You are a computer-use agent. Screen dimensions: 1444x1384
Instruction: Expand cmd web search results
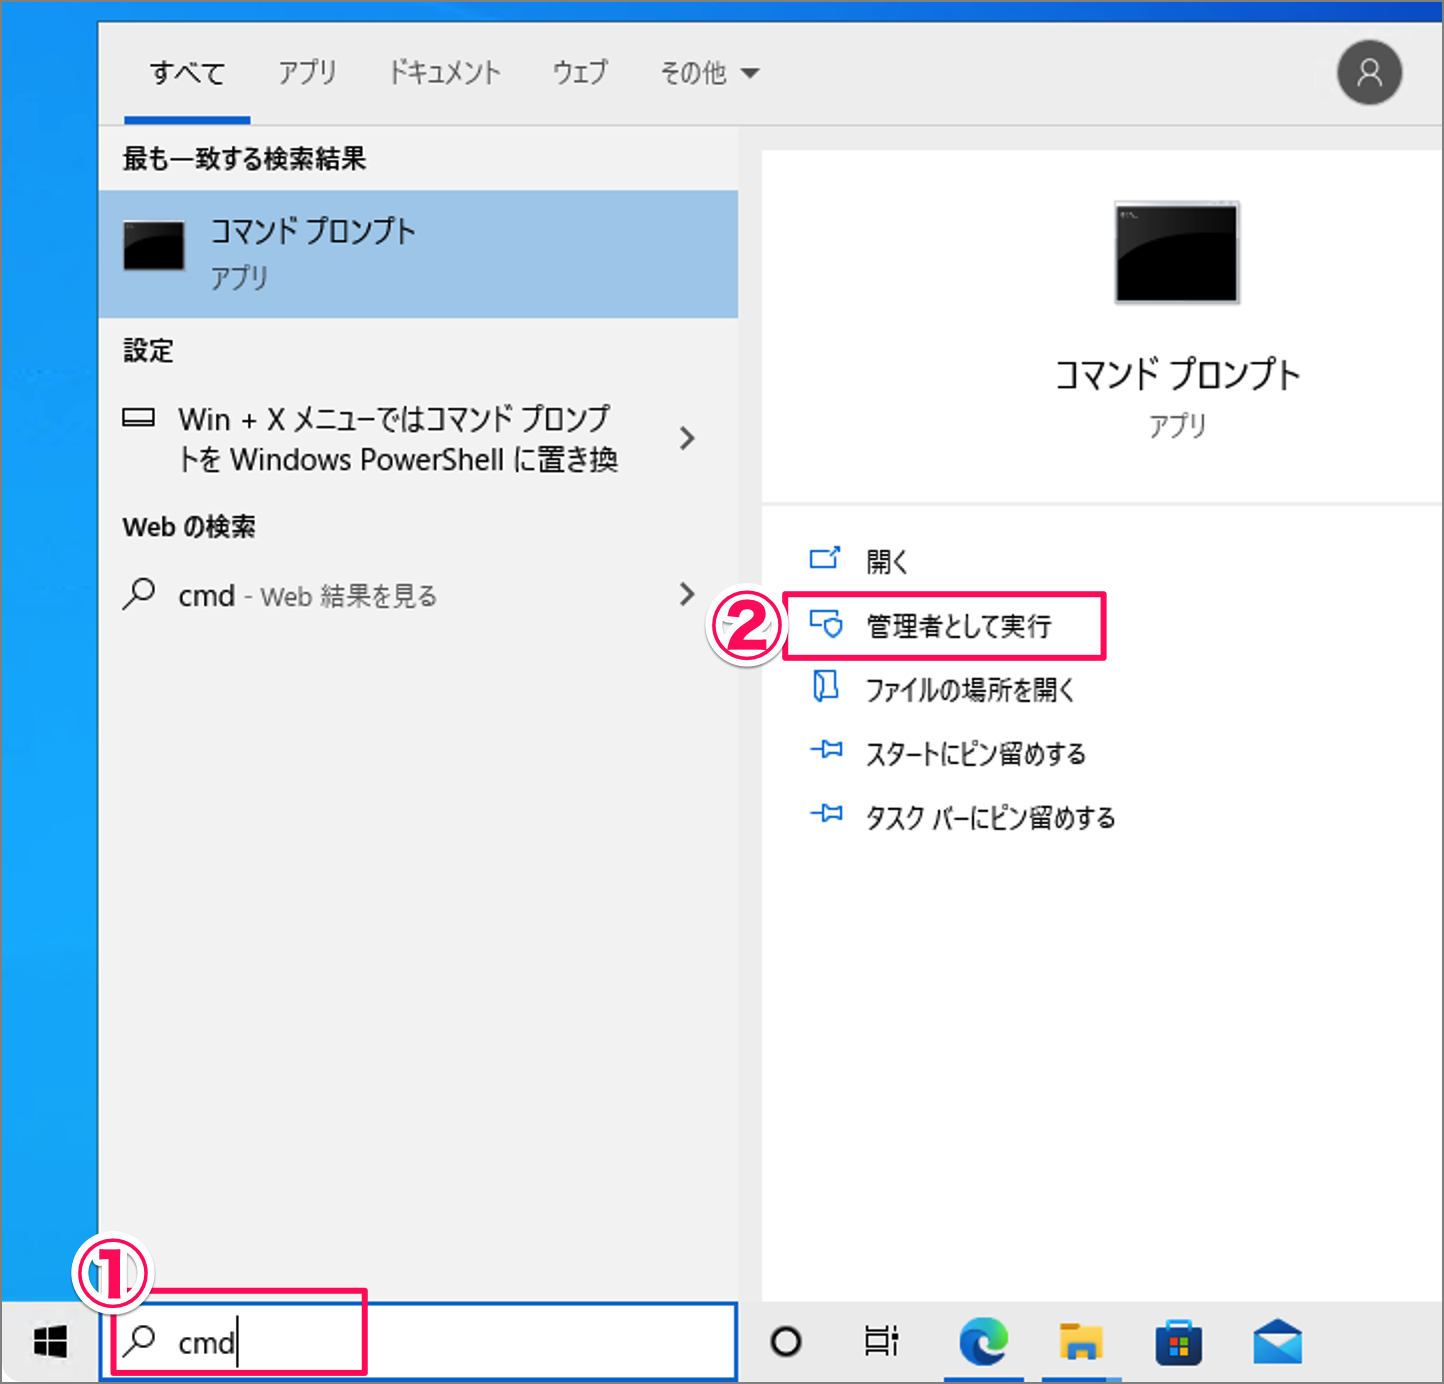coord(687,594)
